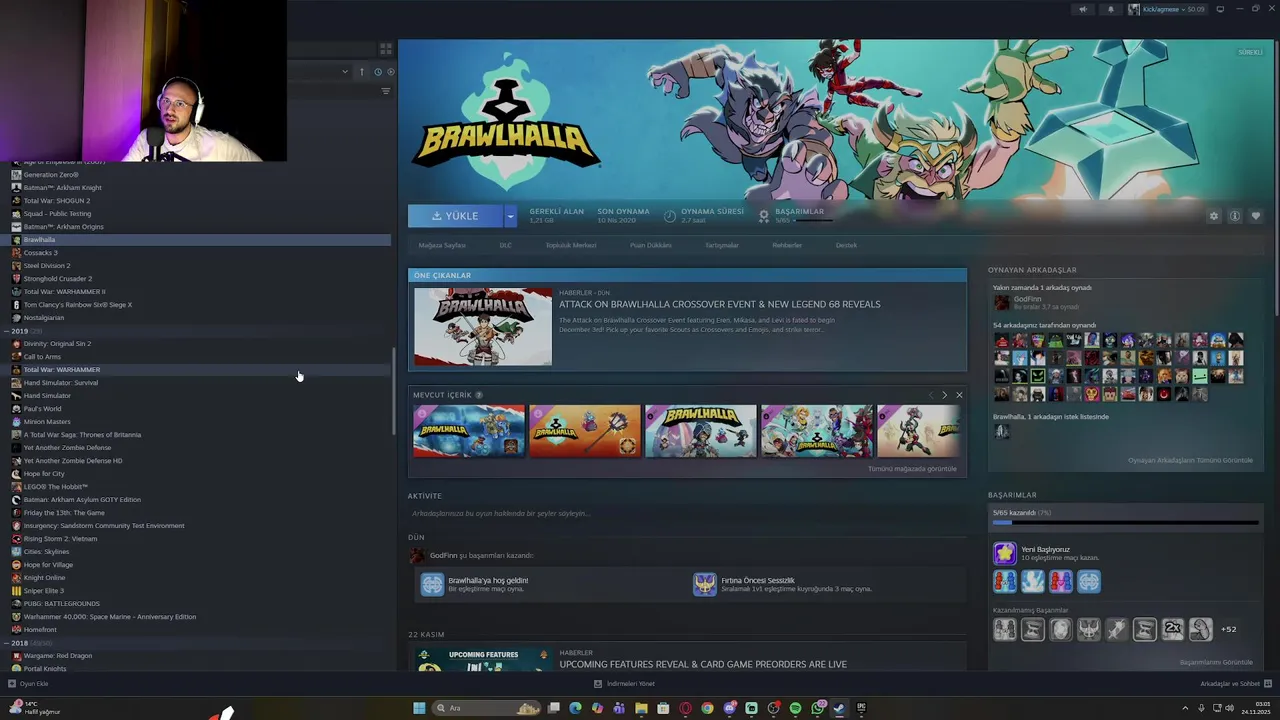Open the Attack on Brawlhalla Crossover headline

pyautogui.click(x=720, y=304)
